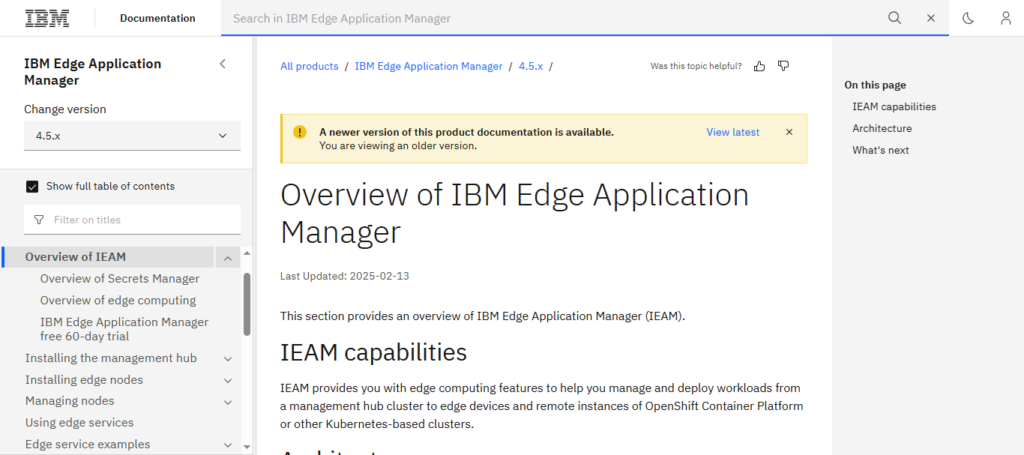Click Installing edge nodes text

(x=84, y=380)
